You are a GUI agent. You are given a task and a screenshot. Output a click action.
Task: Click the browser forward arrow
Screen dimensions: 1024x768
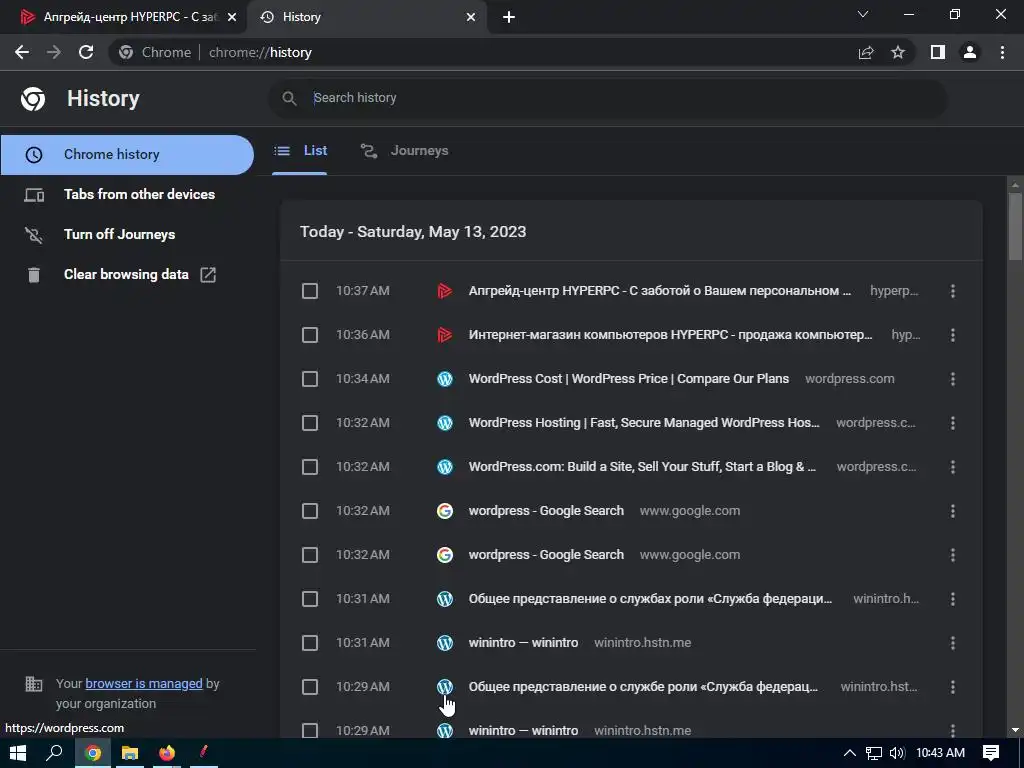54,52
